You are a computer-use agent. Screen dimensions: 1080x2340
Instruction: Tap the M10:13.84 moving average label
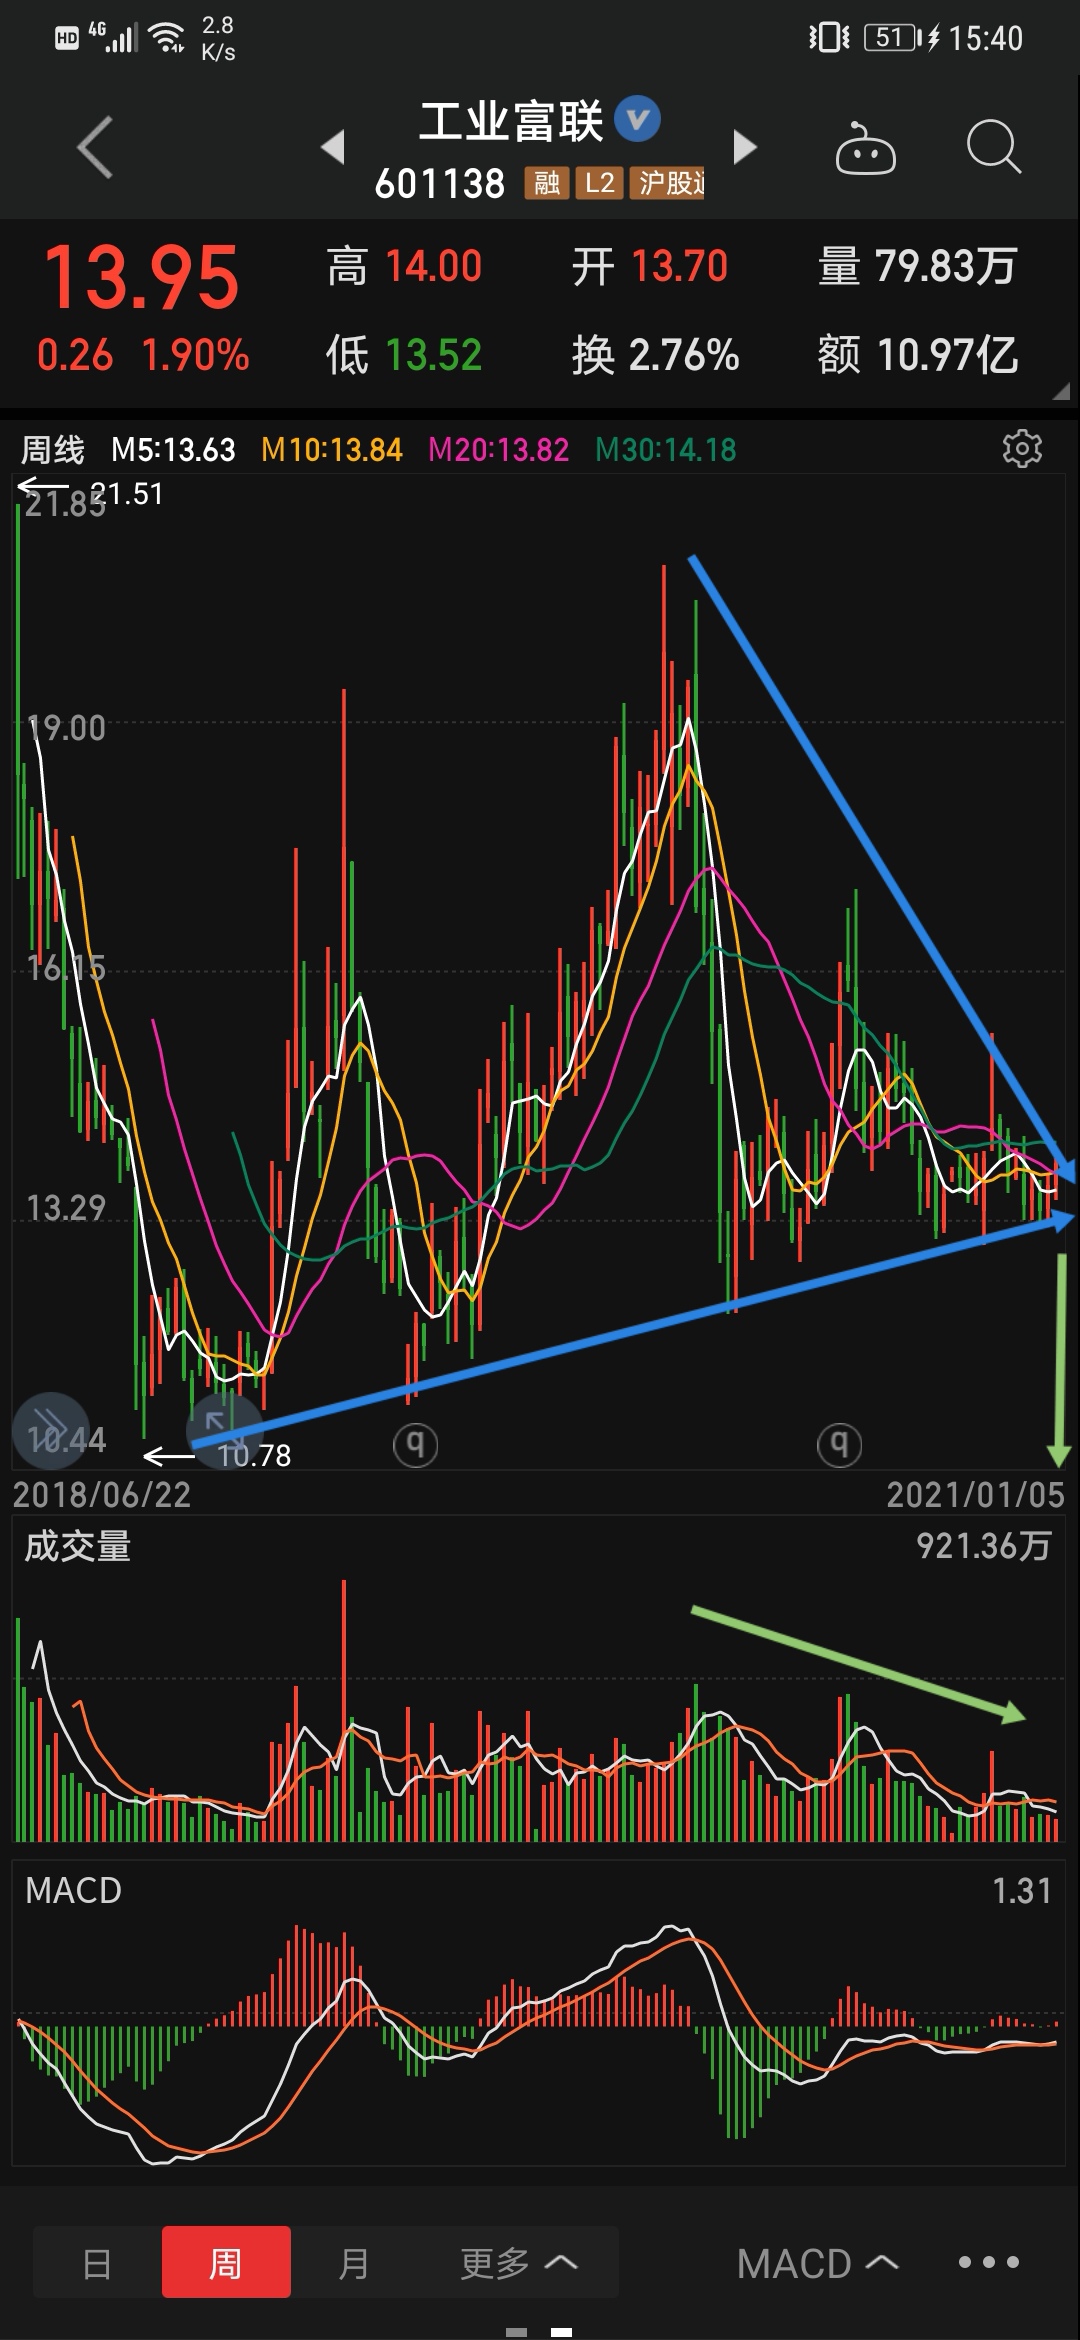[332, 450]
